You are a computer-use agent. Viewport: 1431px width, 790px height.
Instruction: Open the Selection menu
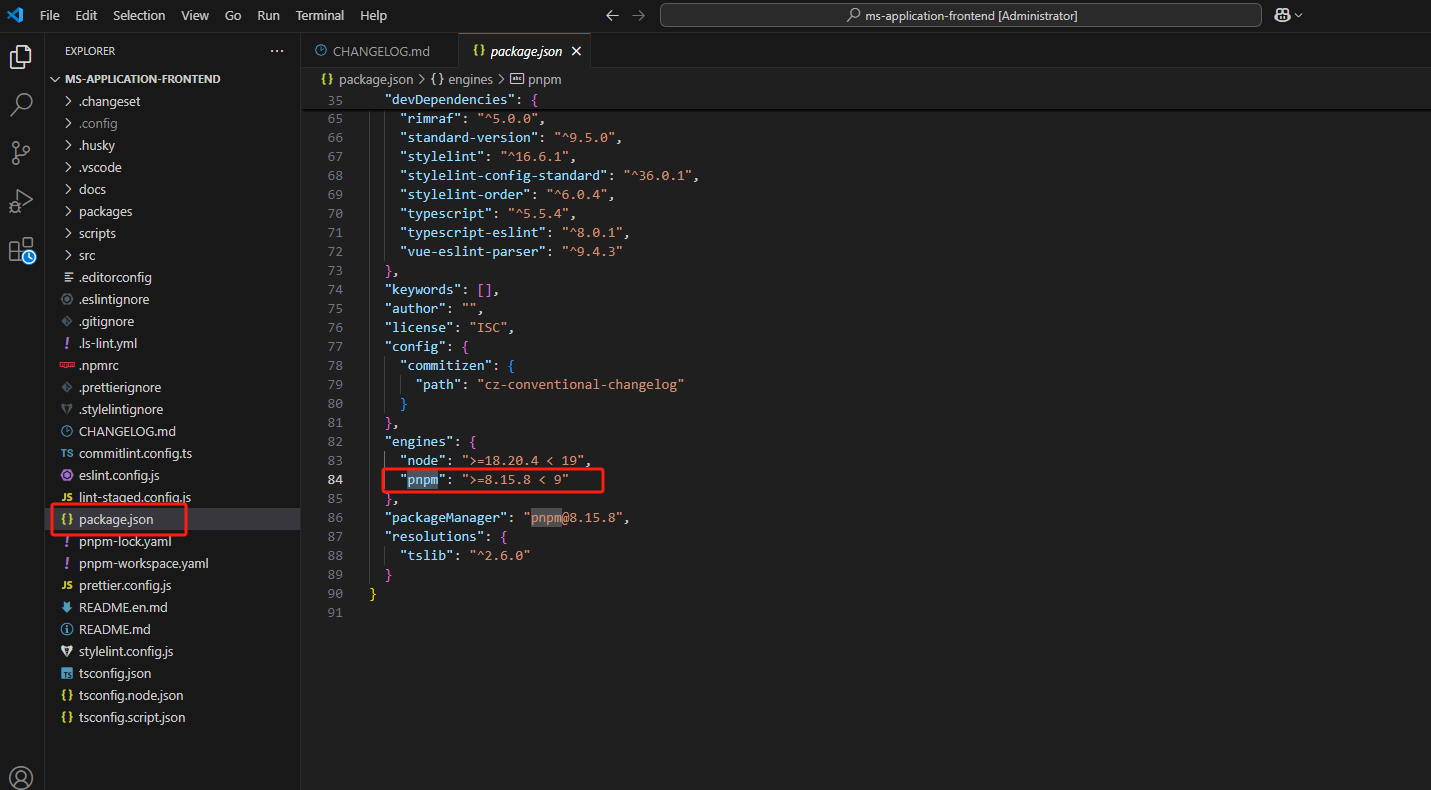coord(139,15)
